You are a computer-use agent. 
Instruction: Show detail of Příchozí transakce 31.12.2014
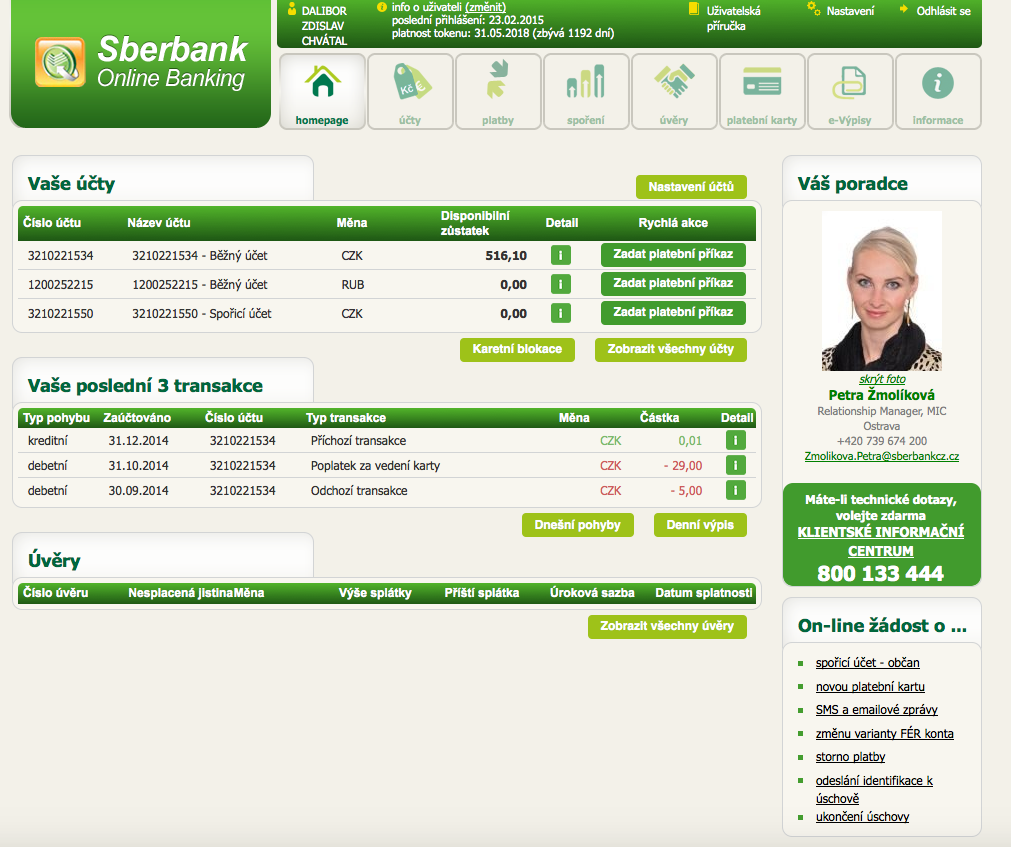(736, 440)
